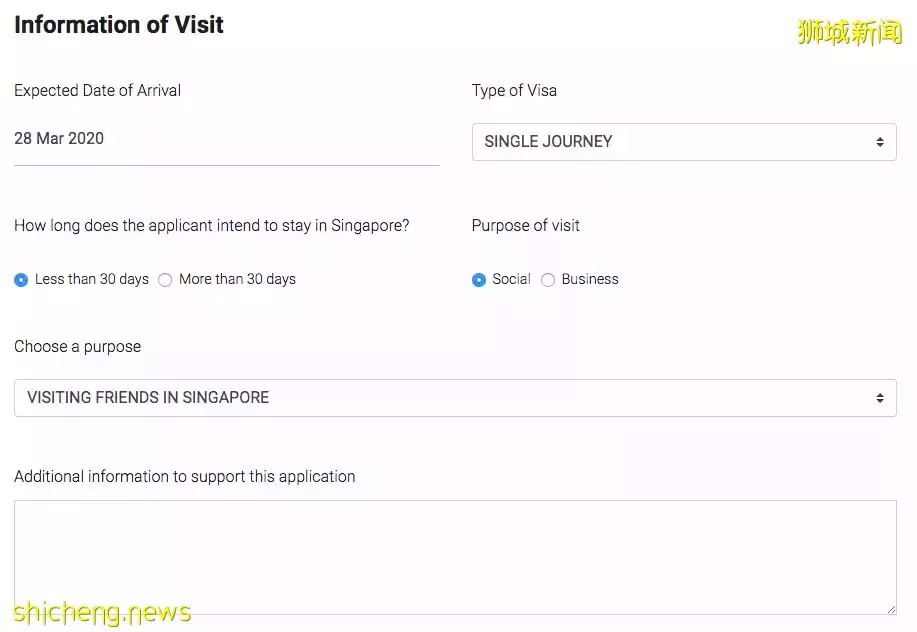The image size is (917, 632).
Task: Click the yellow Chinese news logo
Action: click(x=849, y=32)
